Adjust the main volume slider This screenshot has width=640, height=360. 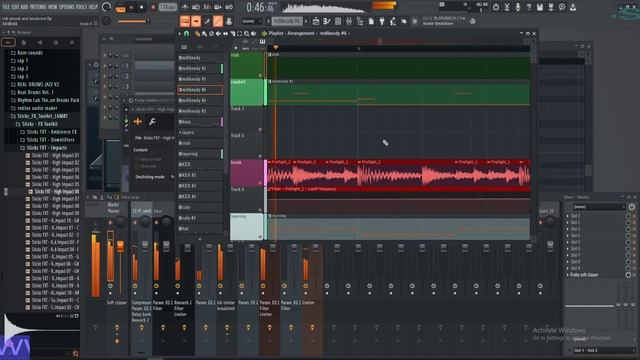[x=133, y=21]
